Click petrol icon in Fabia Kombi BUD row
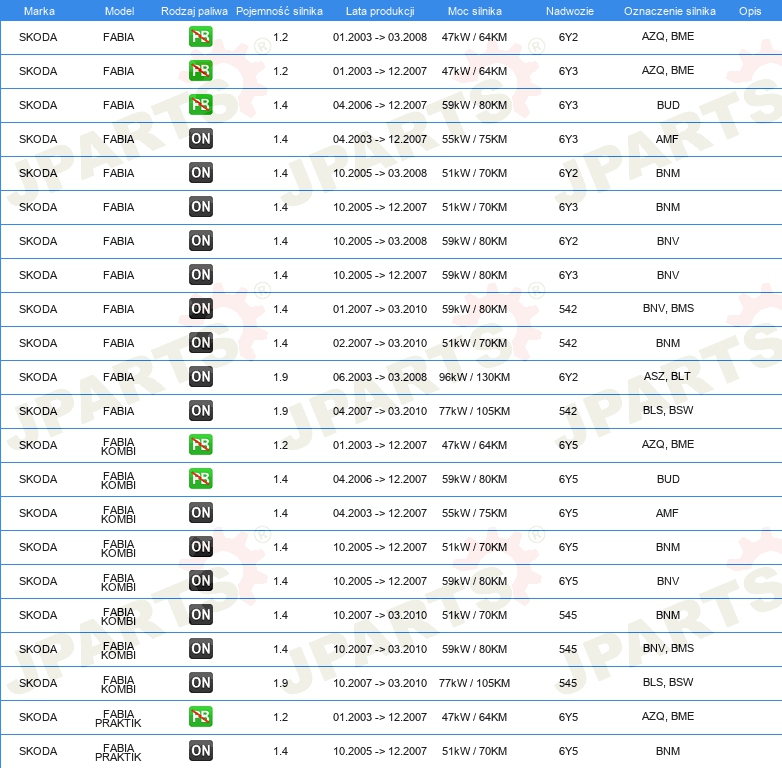This screenshot has width=782, height=768. 200,478
